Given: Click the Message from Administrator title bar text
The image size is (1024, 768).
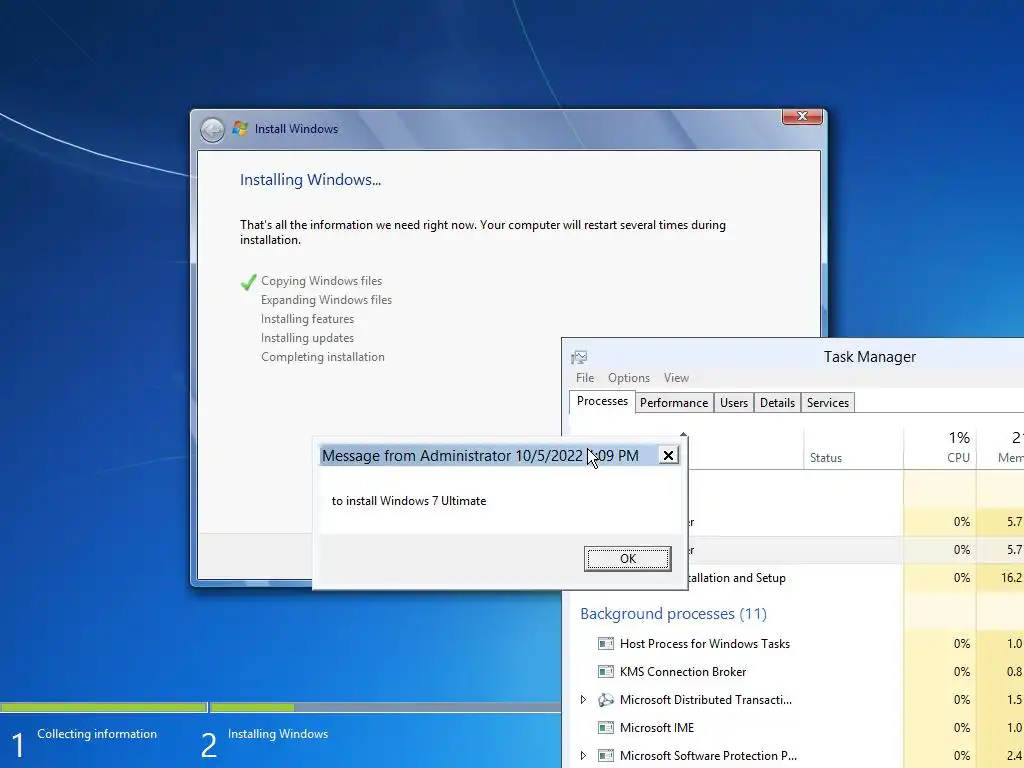Looking at the screenshot, I should (480, 456).
